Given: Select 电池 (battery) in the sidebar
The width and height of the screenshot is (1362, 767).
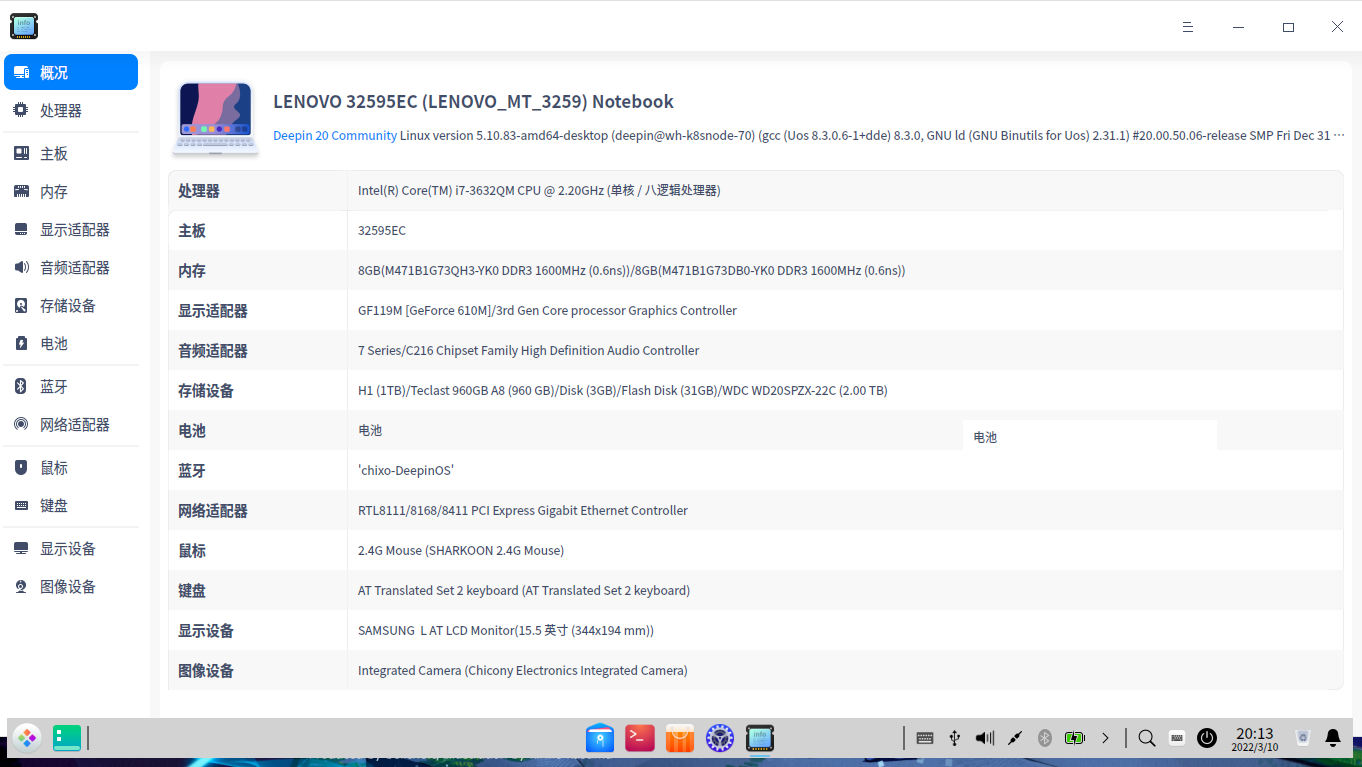Looking at the screenshot, I should (x=71, y=344).
